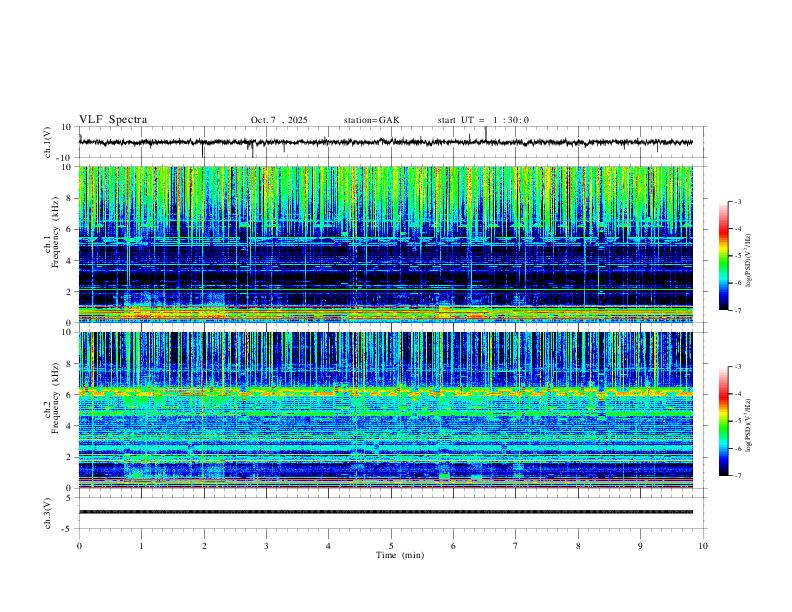Click the "ch.3(V)" waveform axis label

tap(48, 513)
